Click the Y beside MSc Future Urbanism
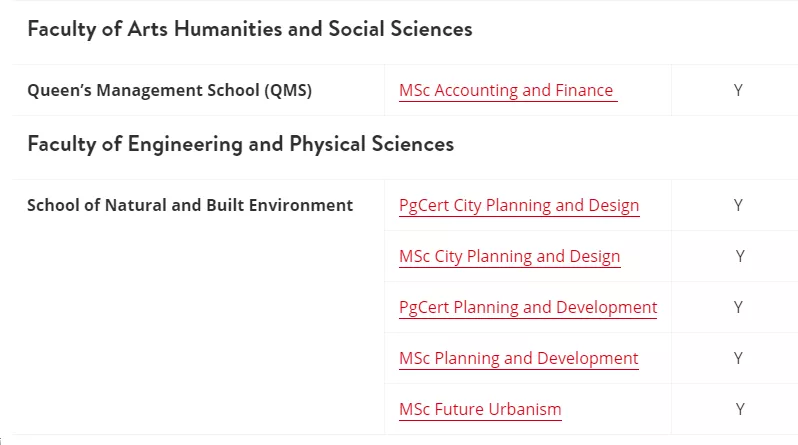The image size is (798, 445). 740,409
